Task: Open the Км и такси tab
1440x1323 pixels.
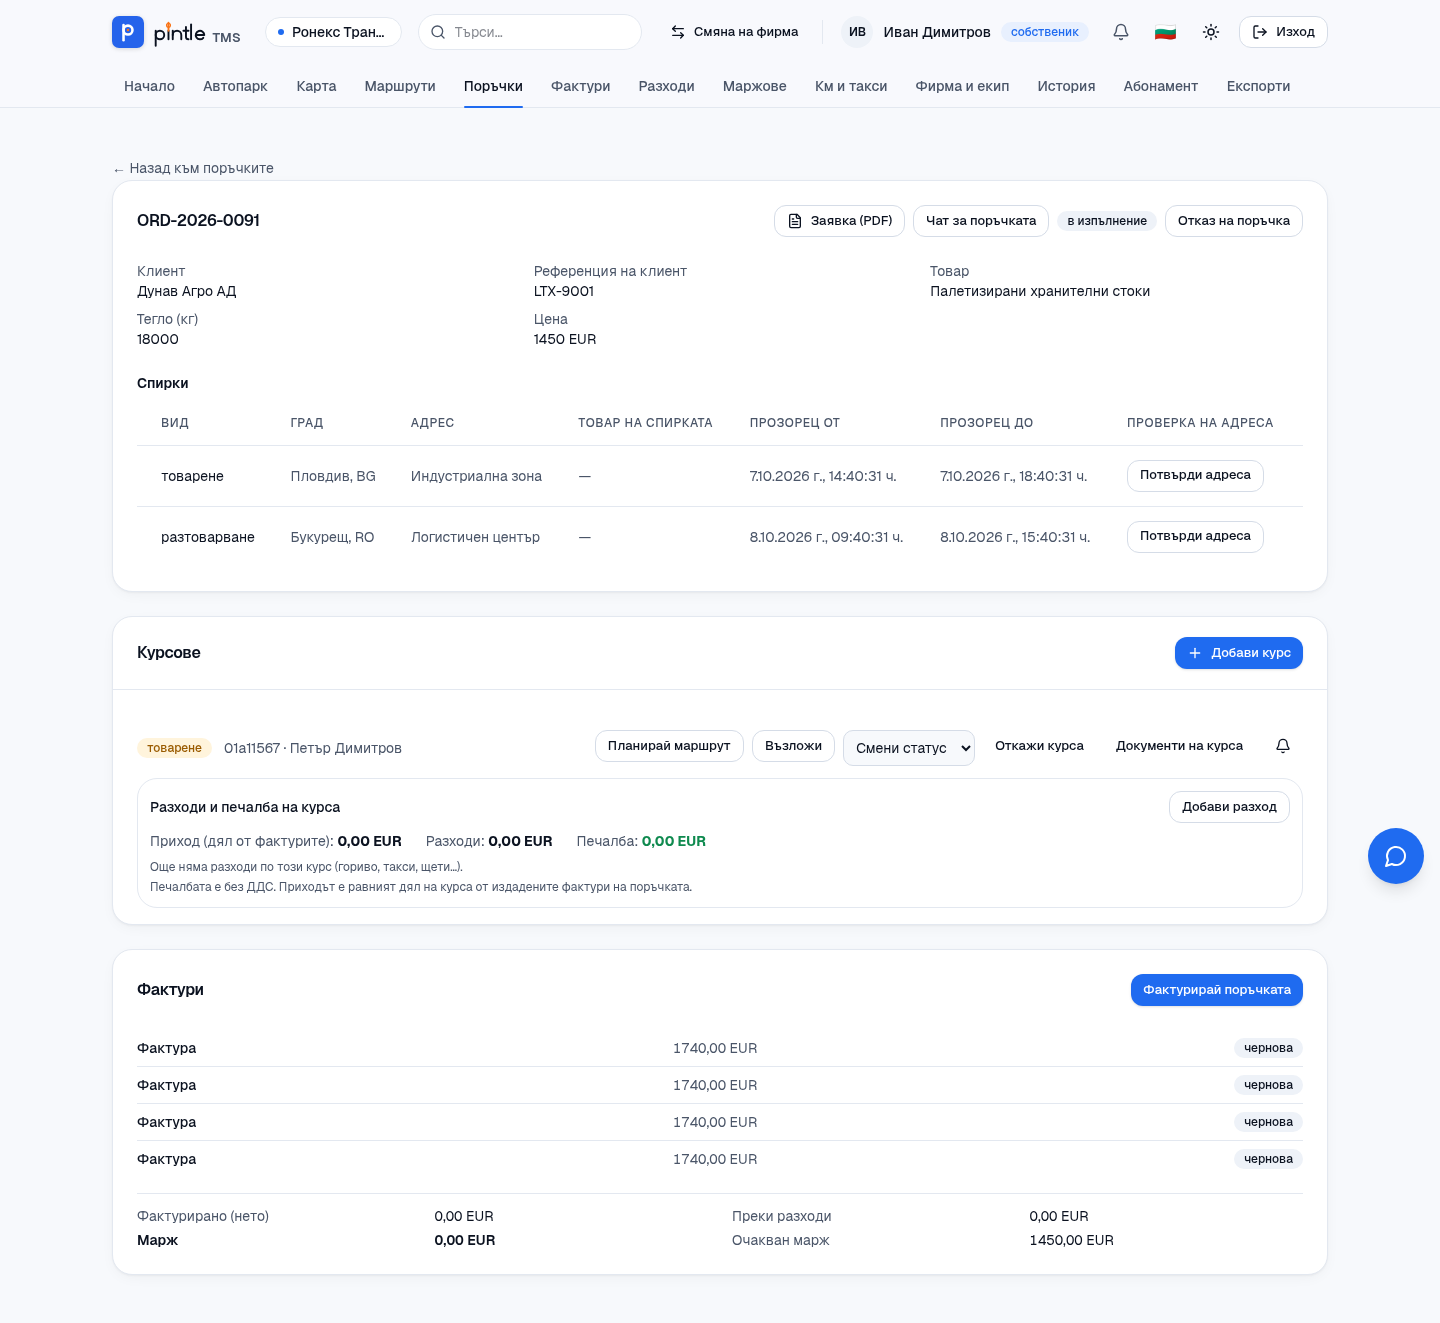Action: coord(851,86)
